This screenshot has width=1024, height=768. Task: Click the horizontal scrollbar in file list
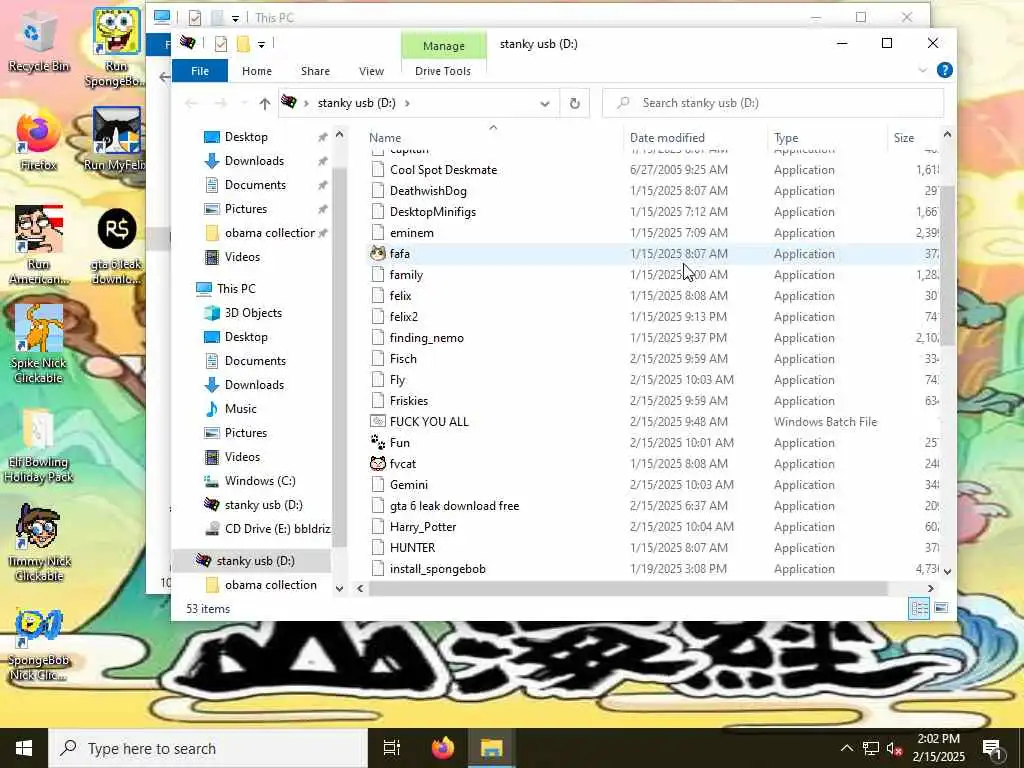tap(628, 588)
